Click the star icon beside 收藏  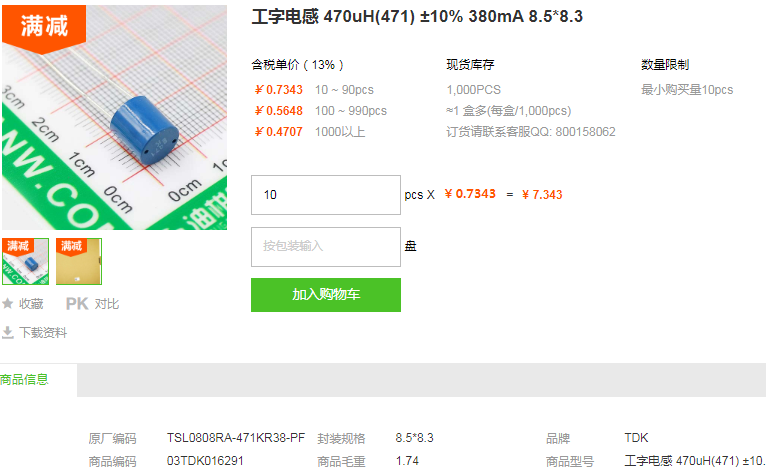tap(8, 304)
